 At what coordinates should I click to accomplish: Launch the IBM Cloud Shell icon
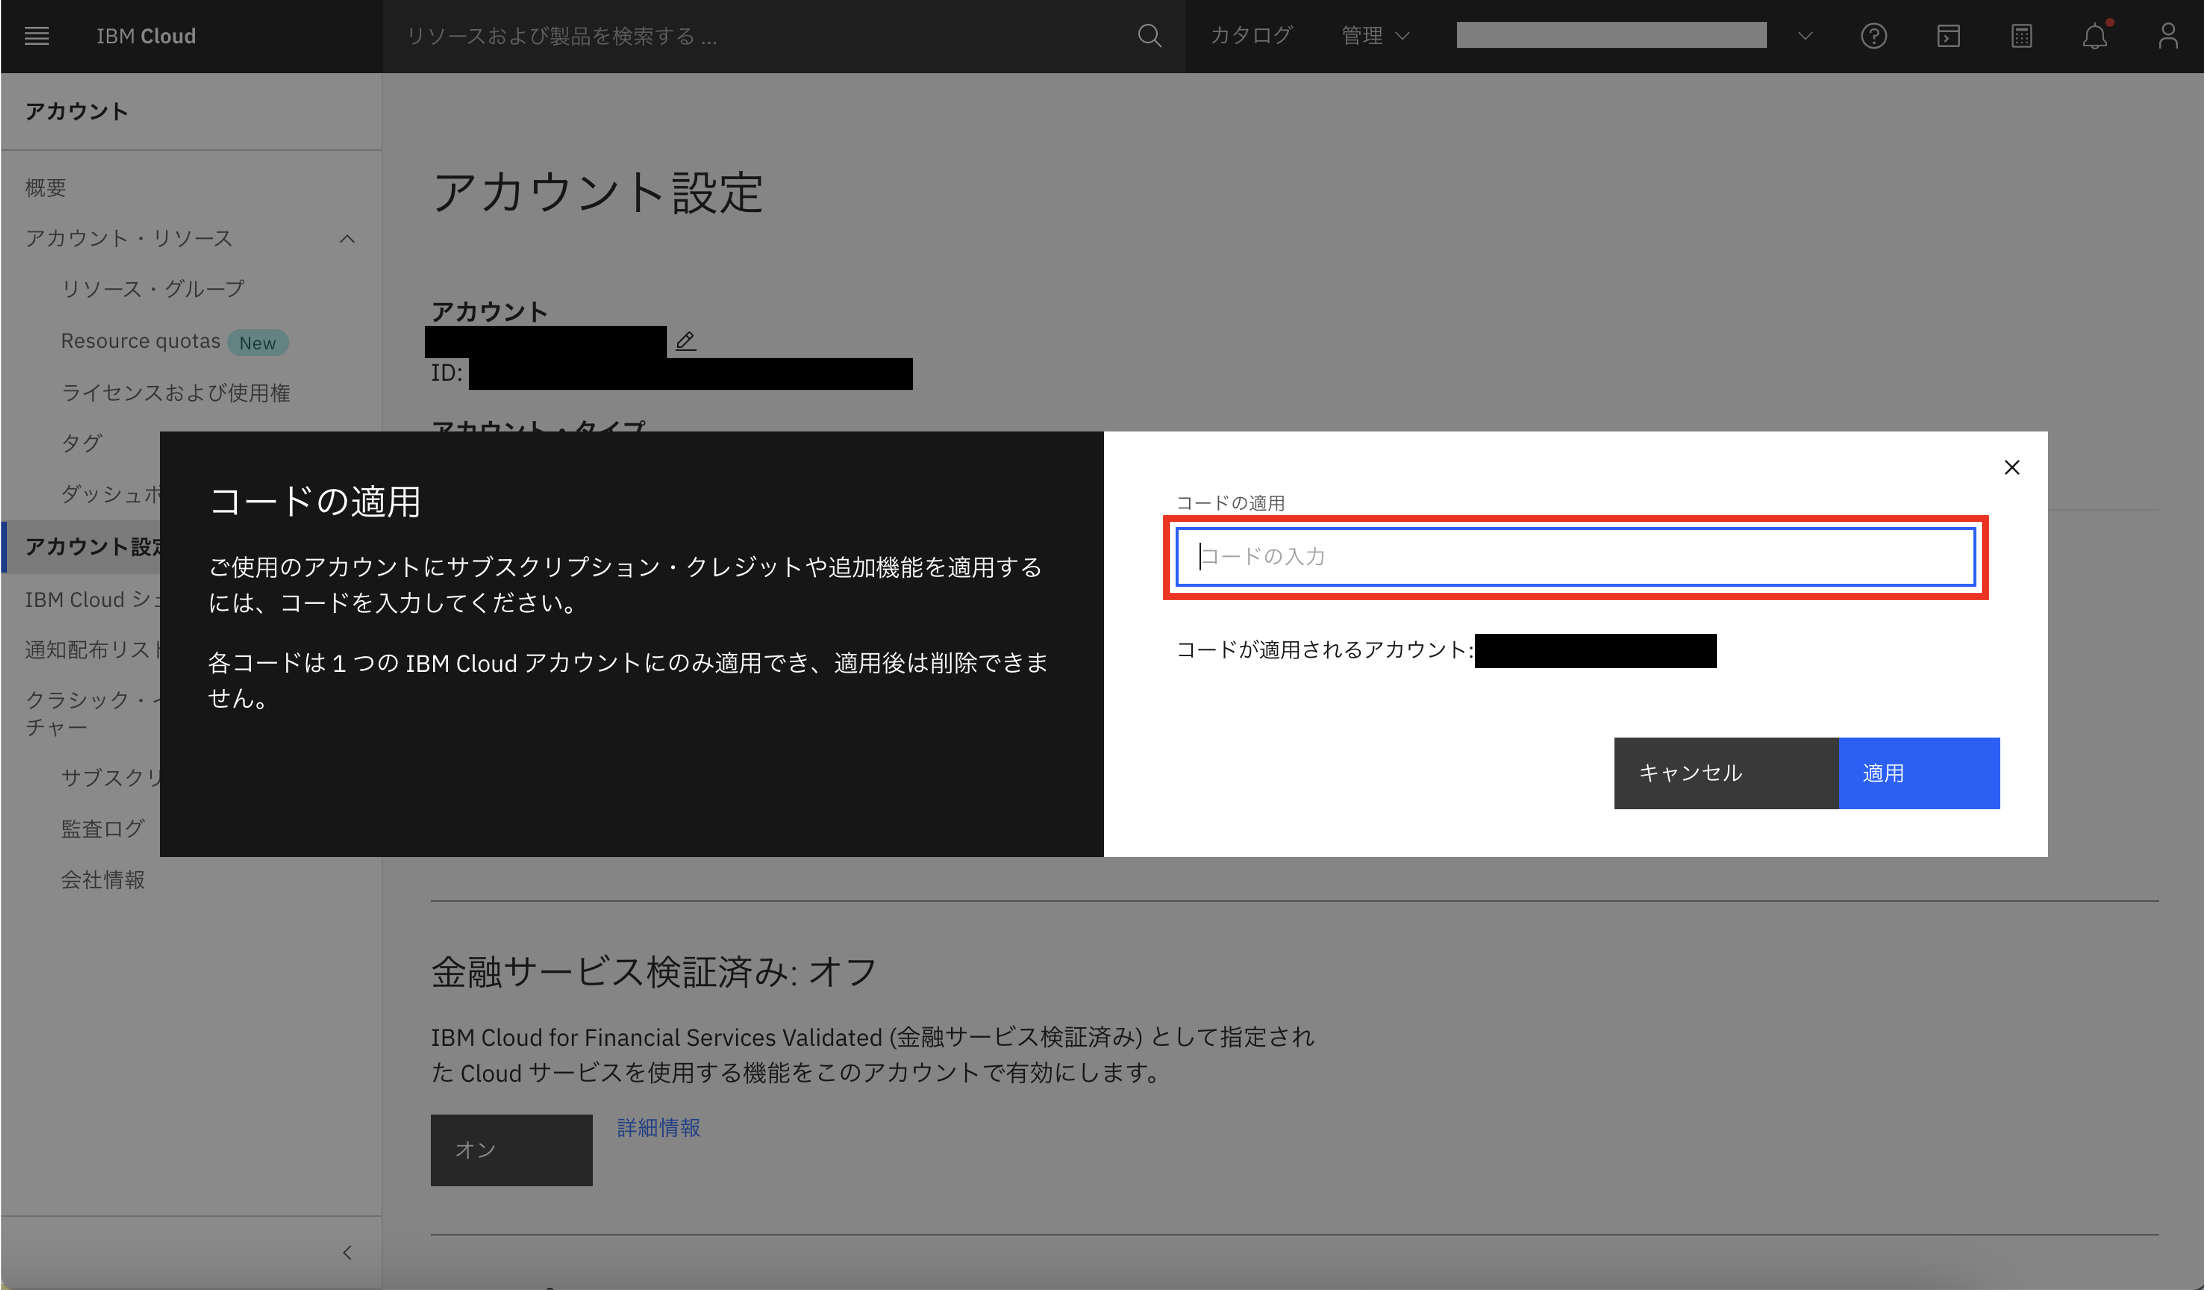click(x=1948, y=36)
